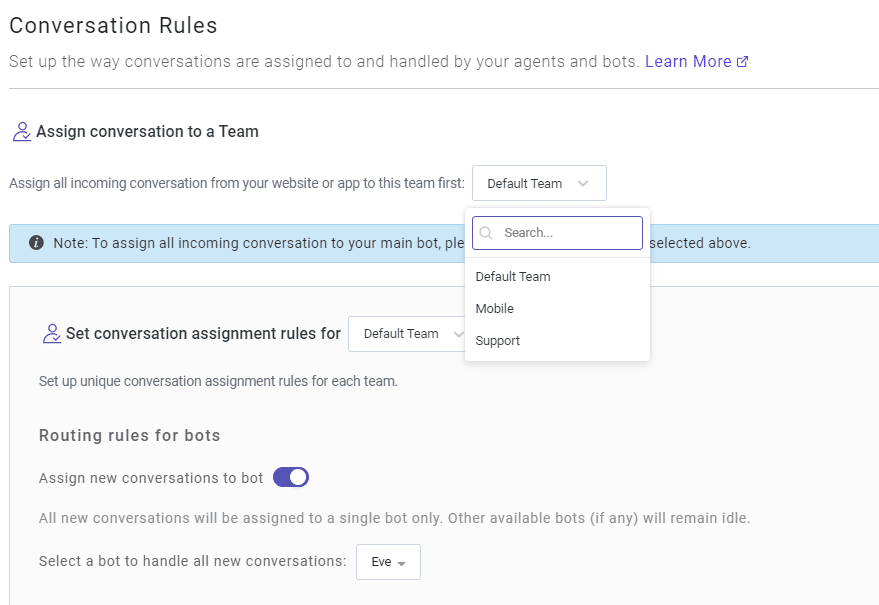Click the Routing rules for bots heading
The image size is (879, 605).
click(129, 436)
